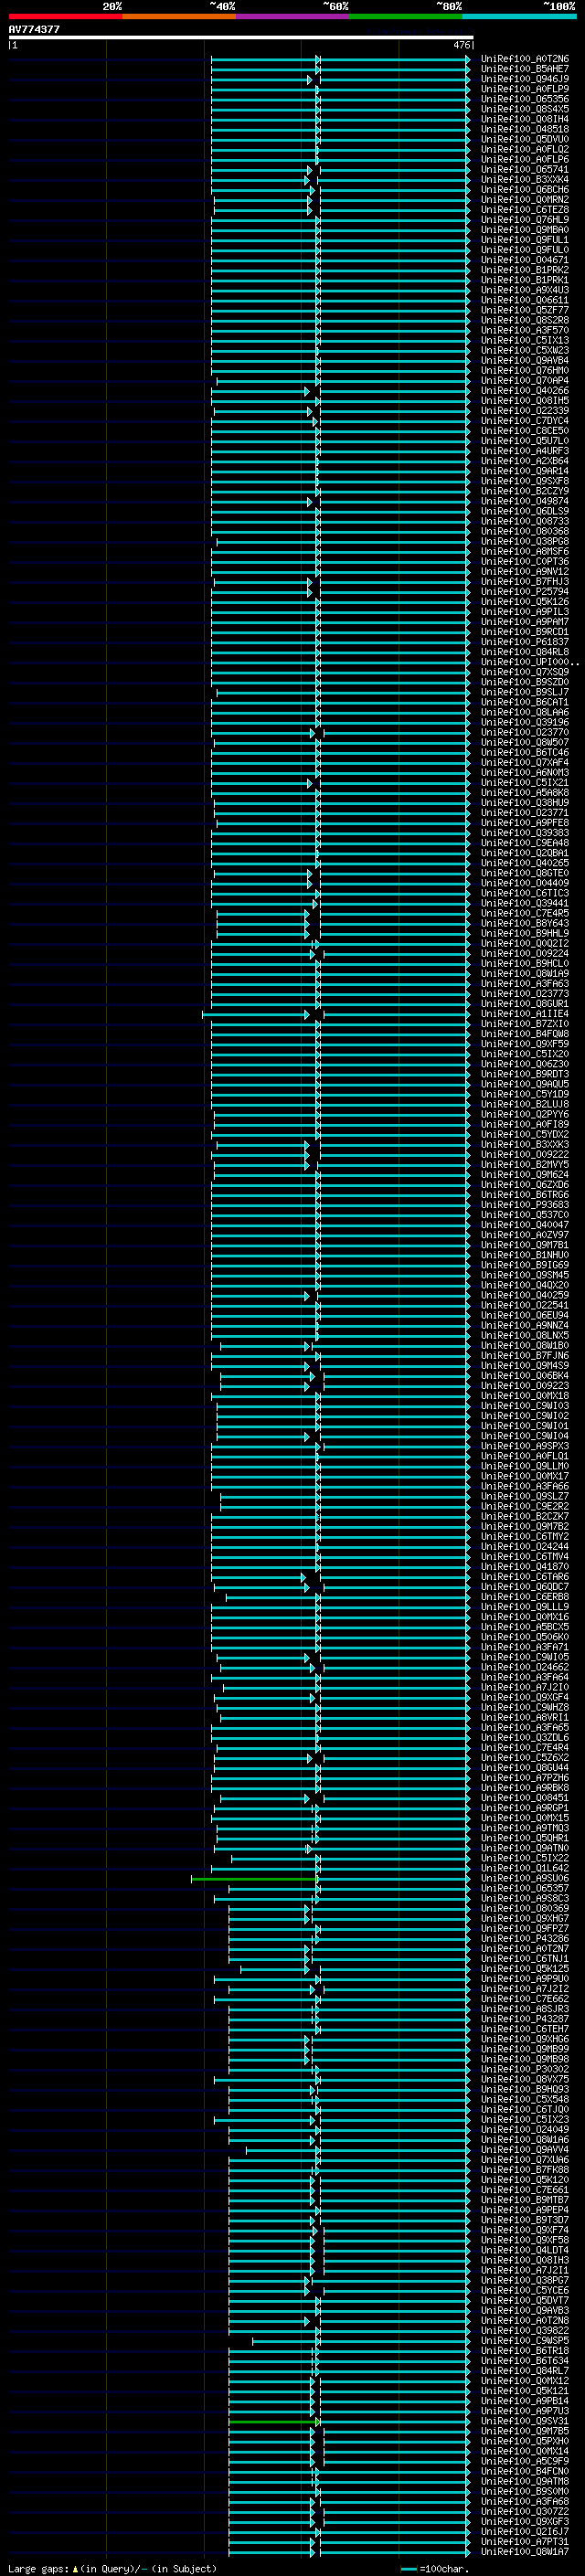Open hit UniRef100_Q946J9
The width and height of the screenshot is (585, 2576).
tap(525, 79)
